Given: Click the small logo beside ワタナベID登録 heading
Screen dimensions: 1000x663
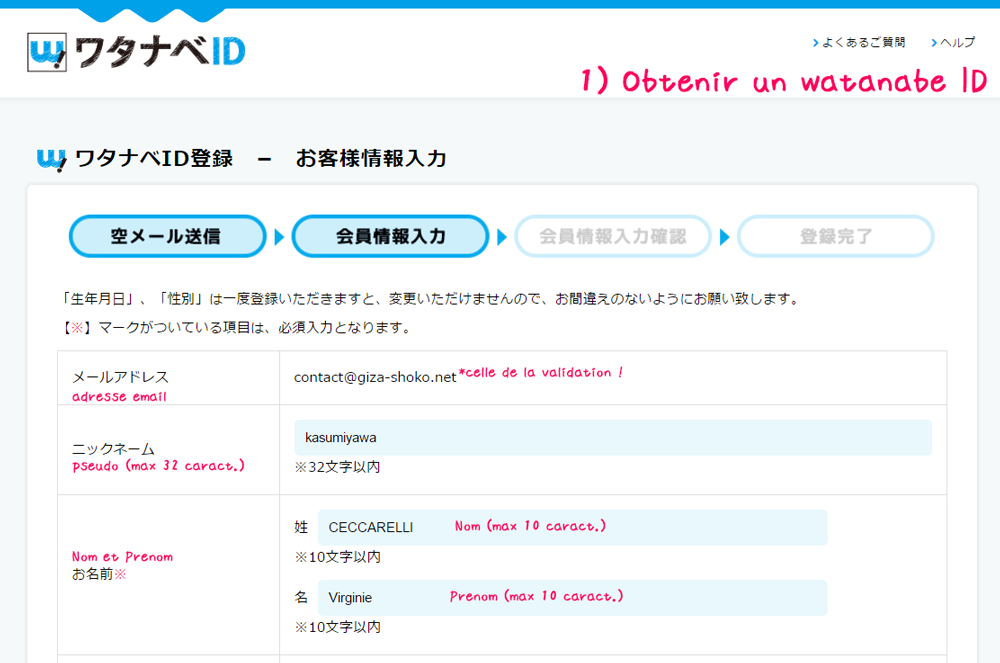Looking at the screenshot, I should tap(52, 159).
